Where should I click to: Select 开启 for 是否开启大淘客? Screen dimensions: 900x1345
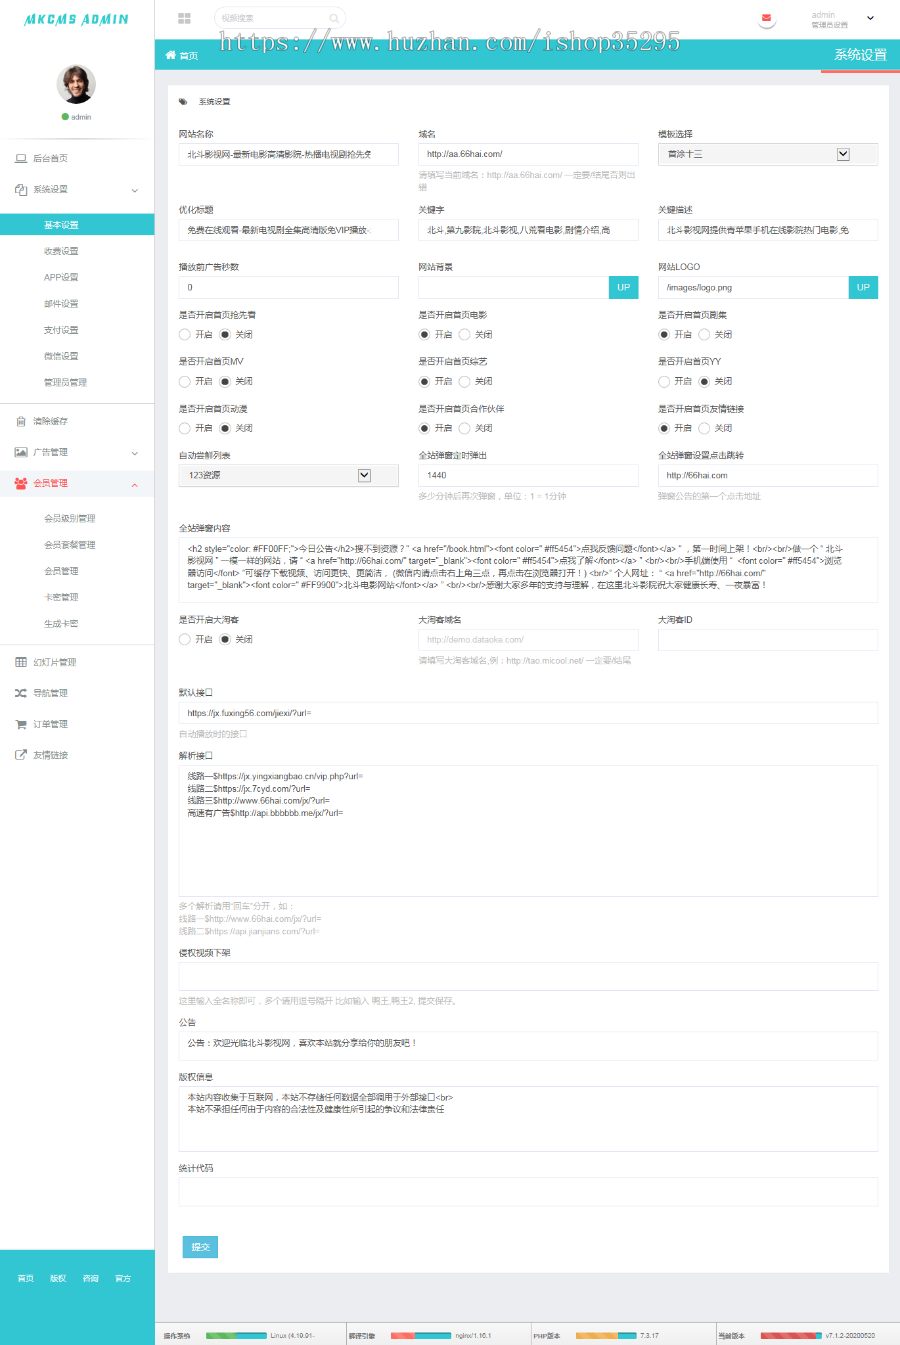185,639
